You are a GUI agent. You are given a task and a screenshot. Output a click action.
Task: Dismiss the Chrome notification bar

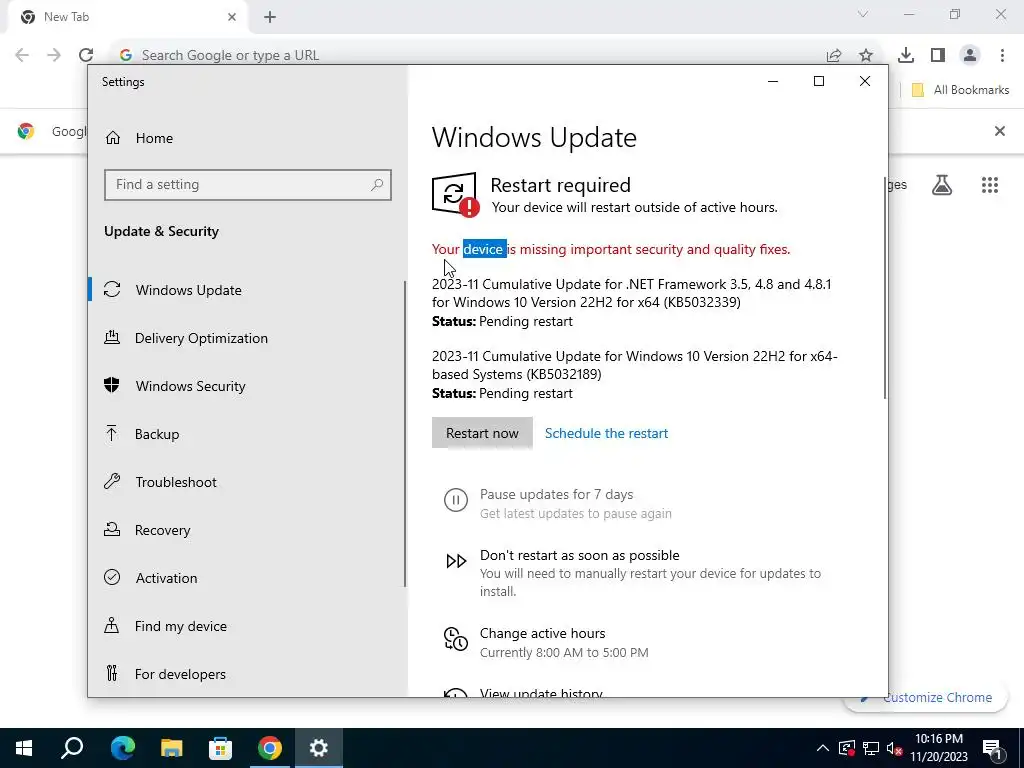pyautogui.click(x=999, y=131)
